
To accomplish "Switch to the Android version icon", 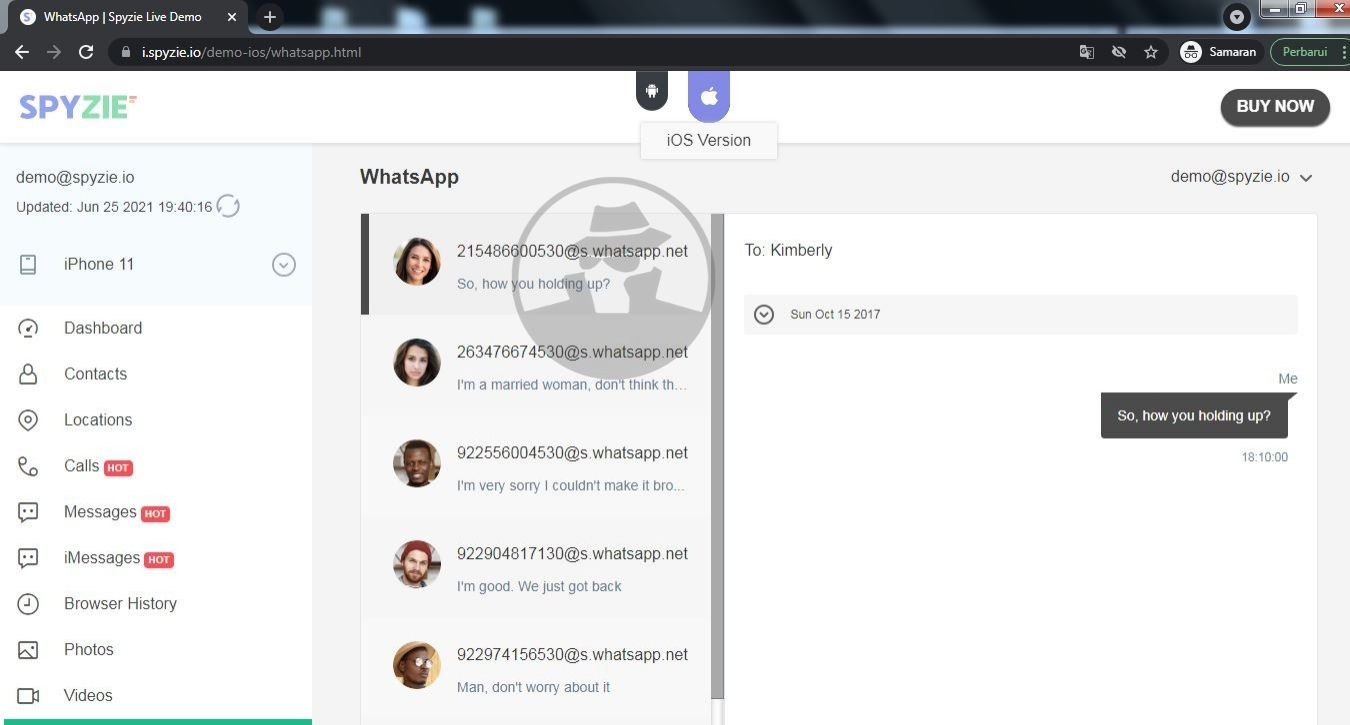I will [x=652, y=91].
